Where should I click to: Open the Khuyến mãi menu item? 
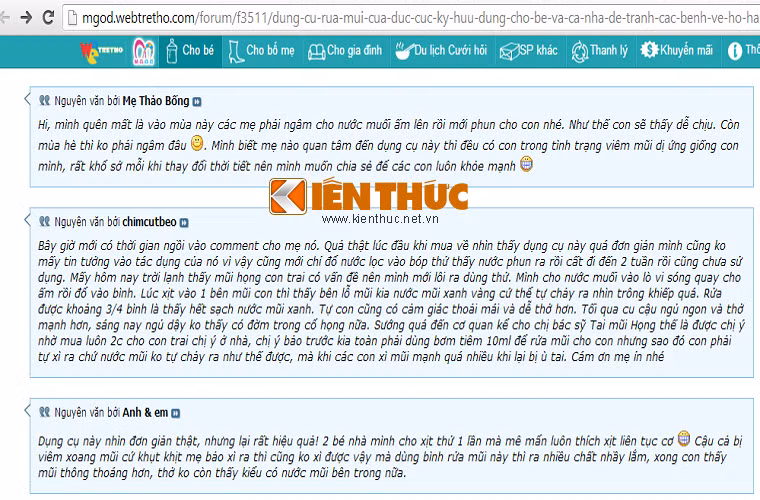[677, 51]
